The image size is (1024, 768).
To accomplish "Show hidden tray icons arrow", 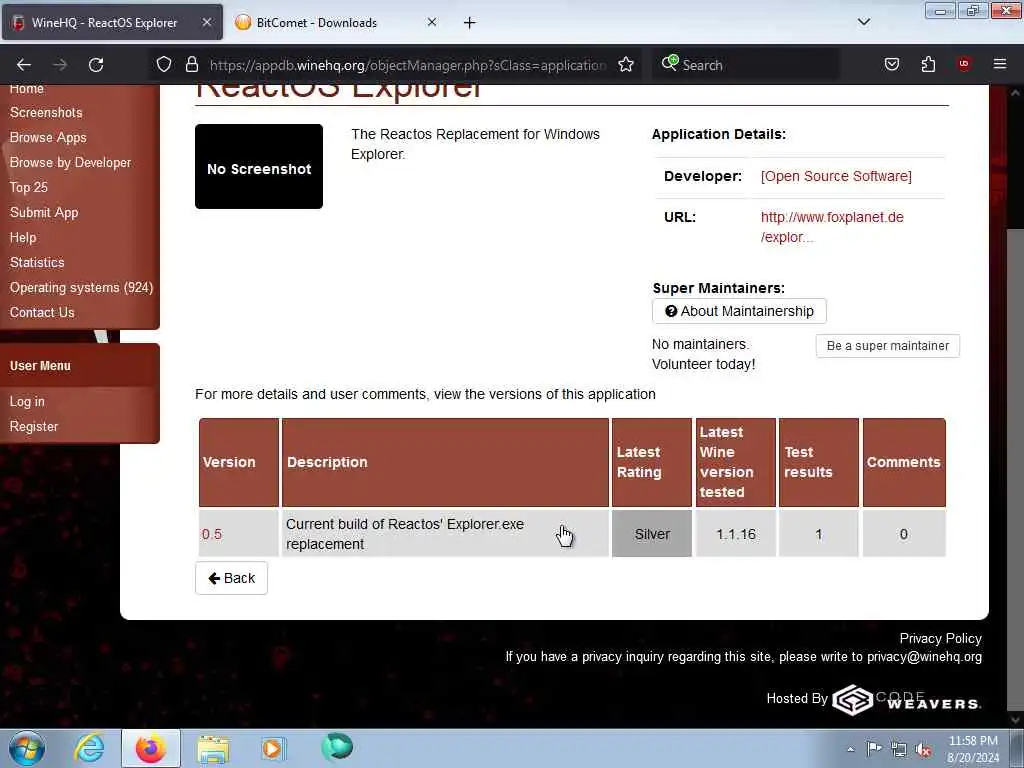I will click(x=850, y=749).
